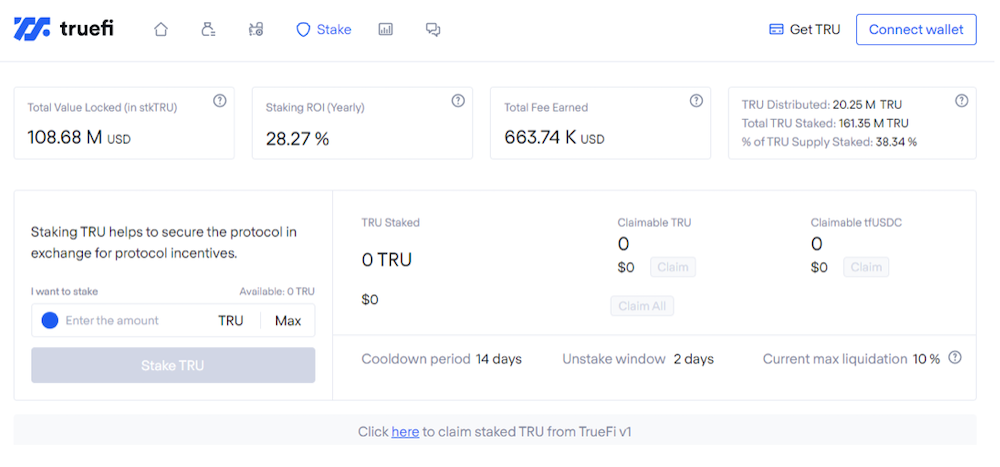Click the 'Claimable TRU' heading
Viewport: 1000px width, 467px height.
click(x=654, y=223)
